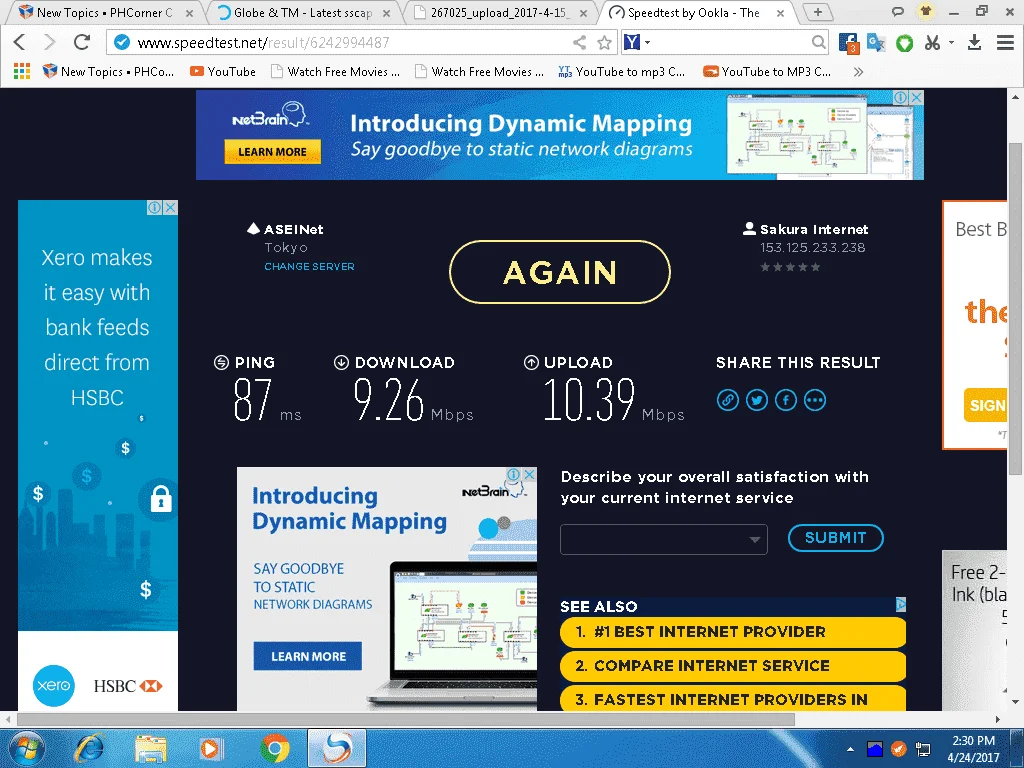1024x768 pixels.
Task: Open #1 Best Internet Provider link
Action: [x=733, y=632]
